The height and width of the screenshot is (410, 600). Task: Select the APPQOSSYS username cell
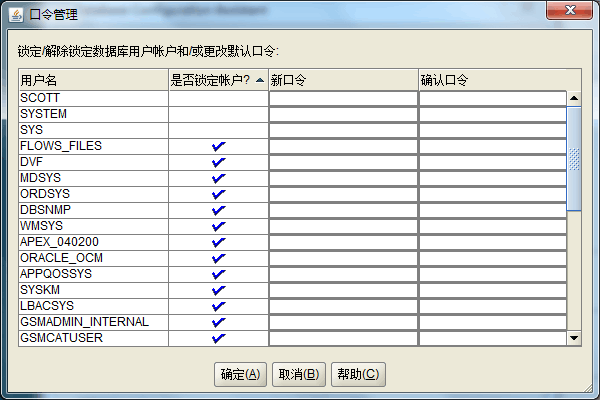tap(93, 274)
